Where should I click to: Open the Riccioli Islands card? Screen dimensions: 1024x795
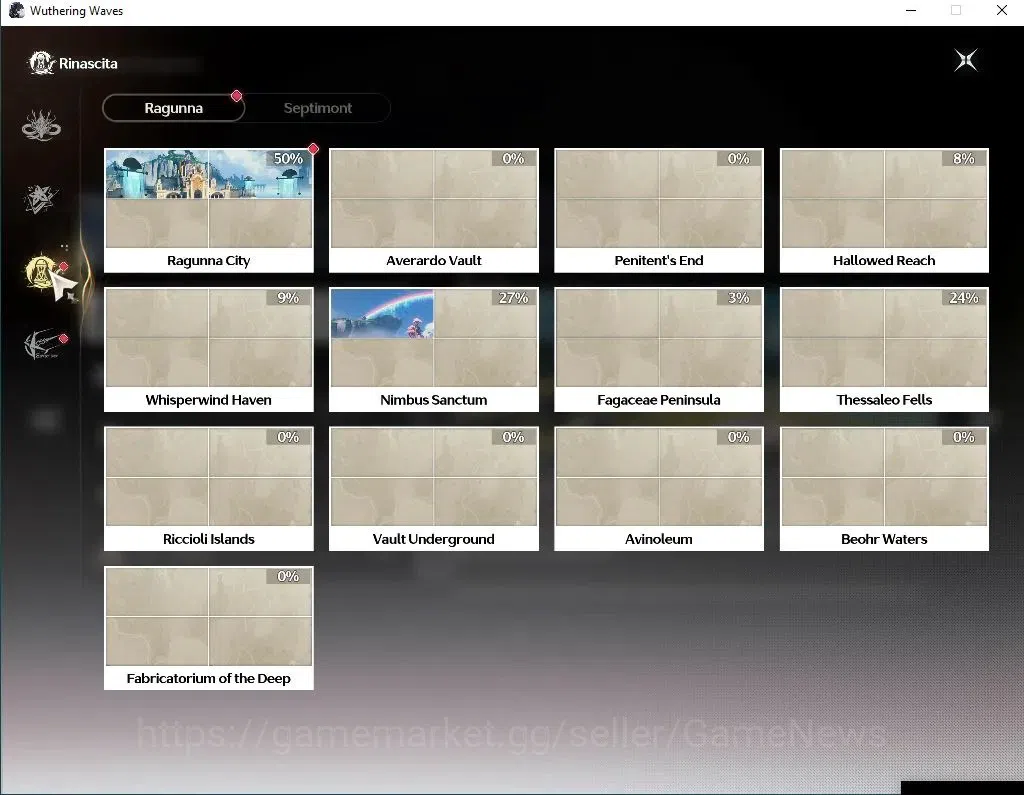(209, 489)
